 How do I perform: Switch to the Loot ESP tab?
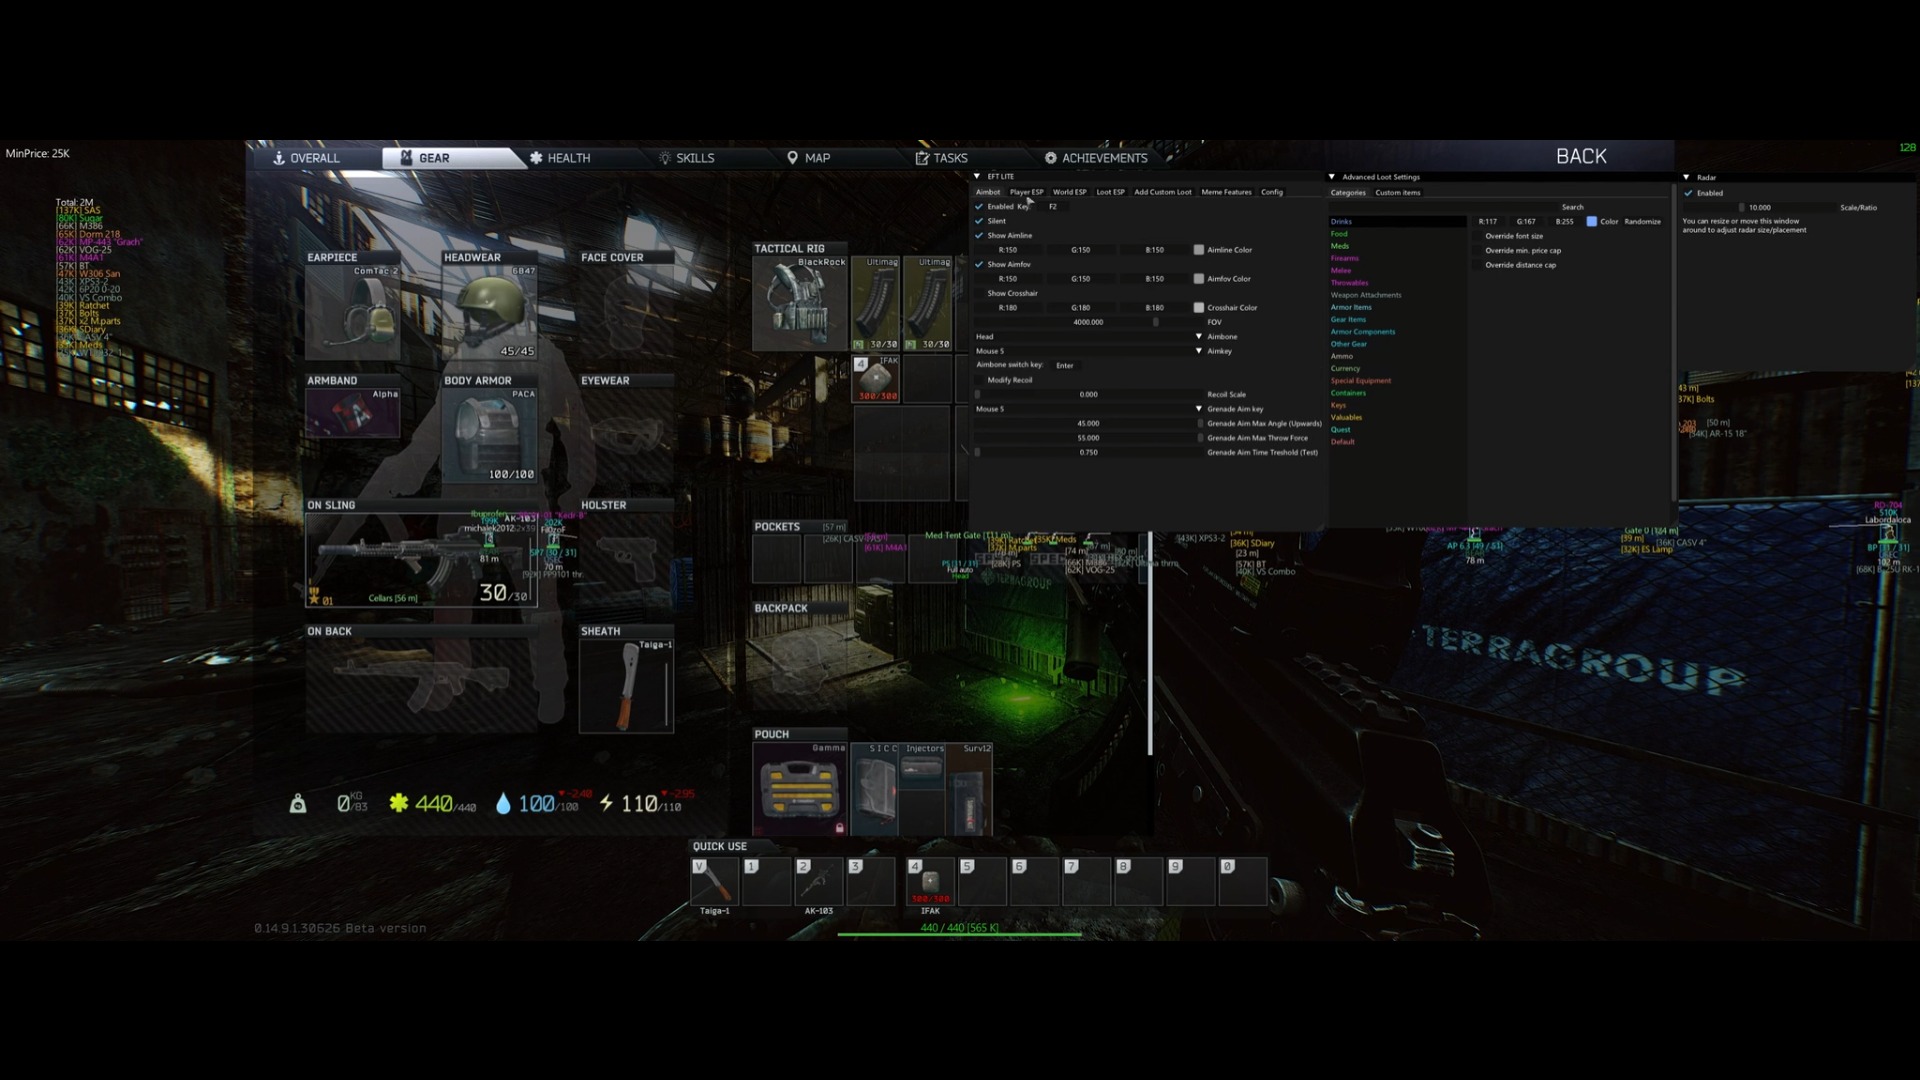coord(1110,192)
